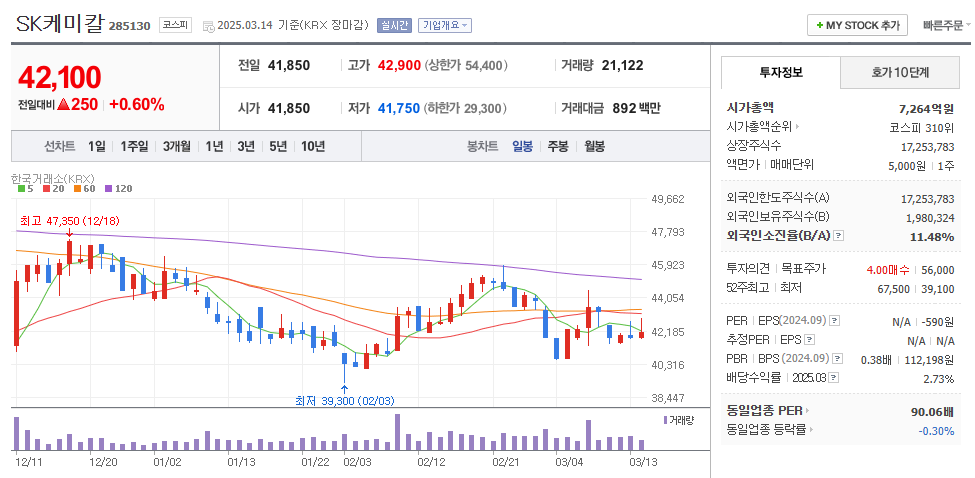Show the 3개월 line chart
This screenshot has height=478, width=975.
coord(177,147)
